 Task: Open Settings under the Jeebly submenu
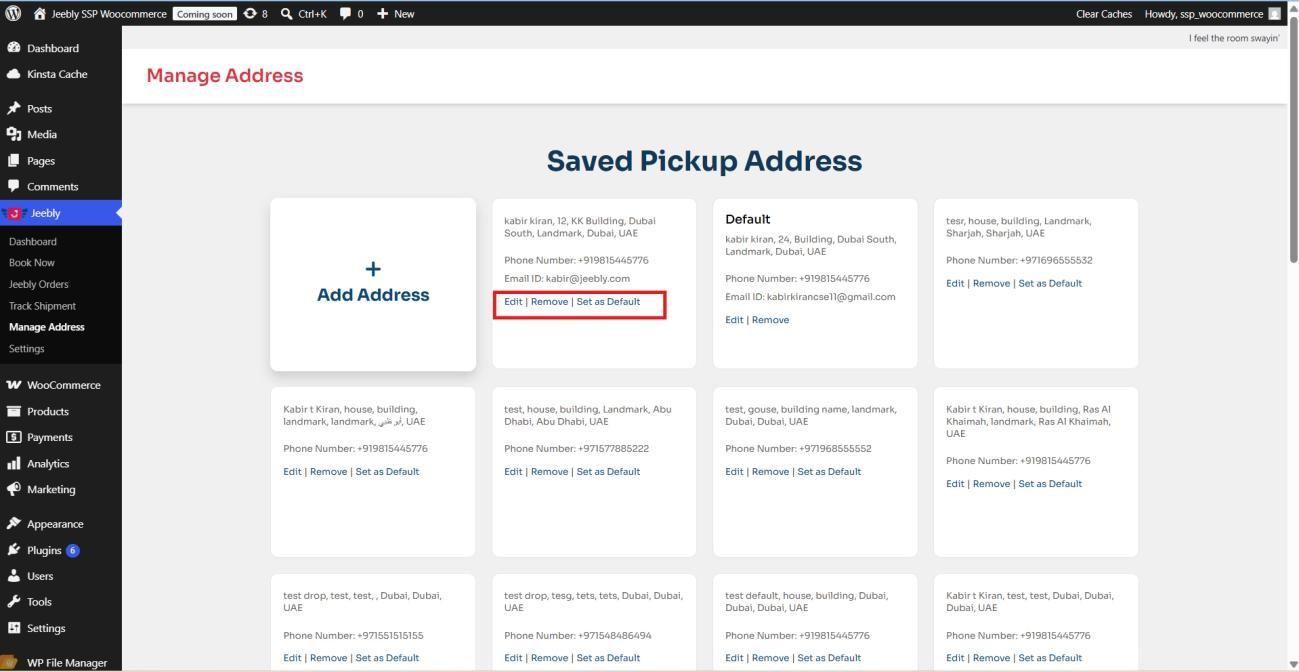(27, 349)
